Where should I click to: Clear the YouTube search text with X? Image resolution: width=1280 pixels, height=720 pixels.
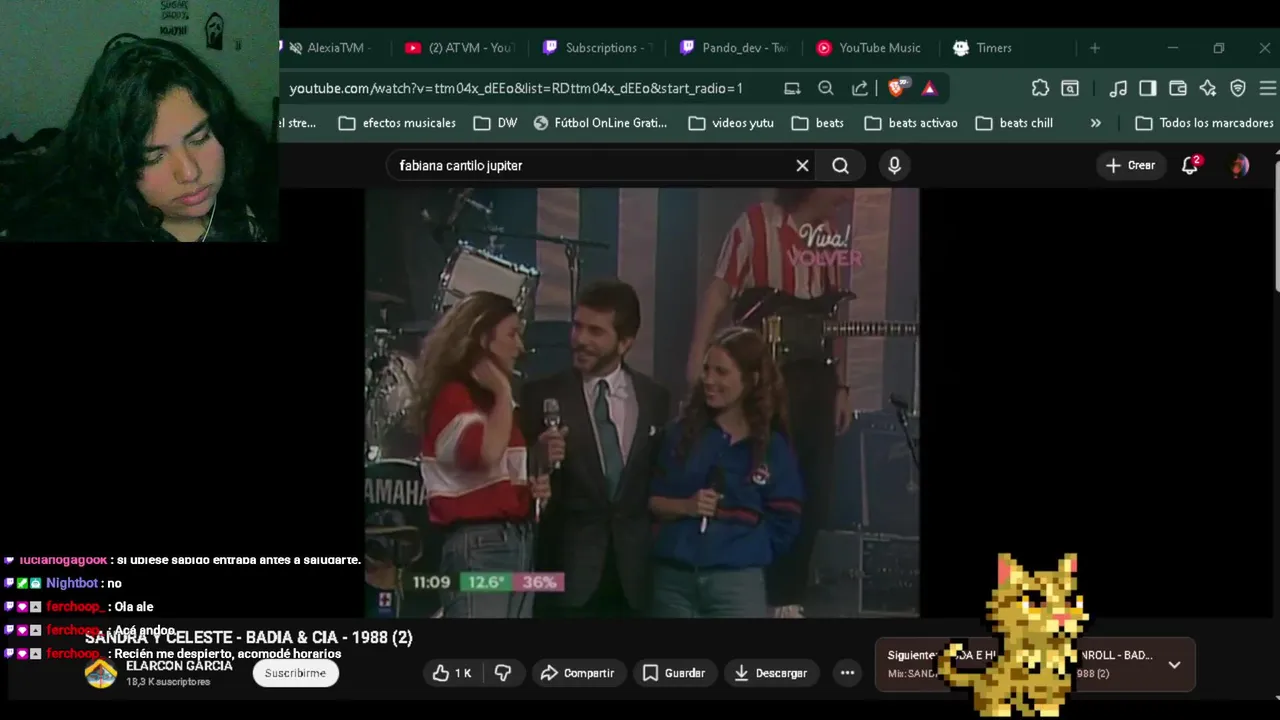coord(802,166)
